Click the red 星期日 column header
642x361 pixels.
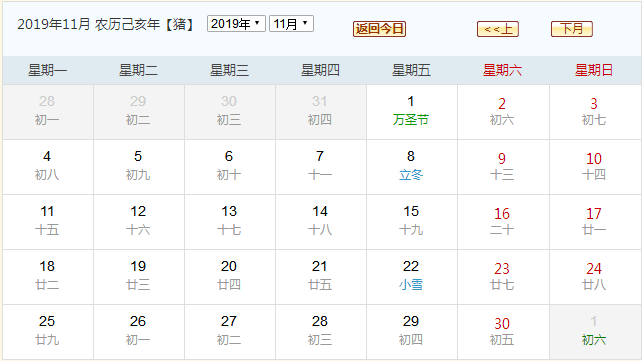coord(594,70)
